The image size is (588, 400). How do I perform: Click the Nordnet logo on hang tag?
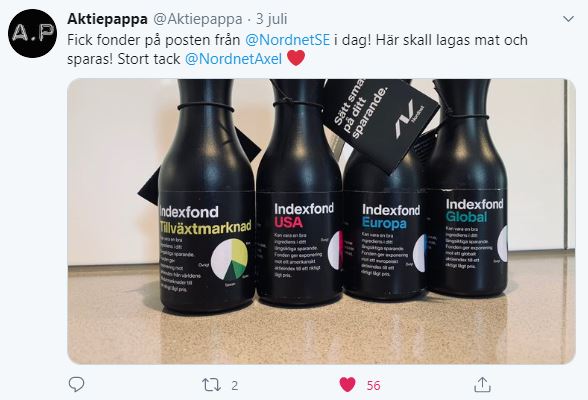click(x=406, y=118)
